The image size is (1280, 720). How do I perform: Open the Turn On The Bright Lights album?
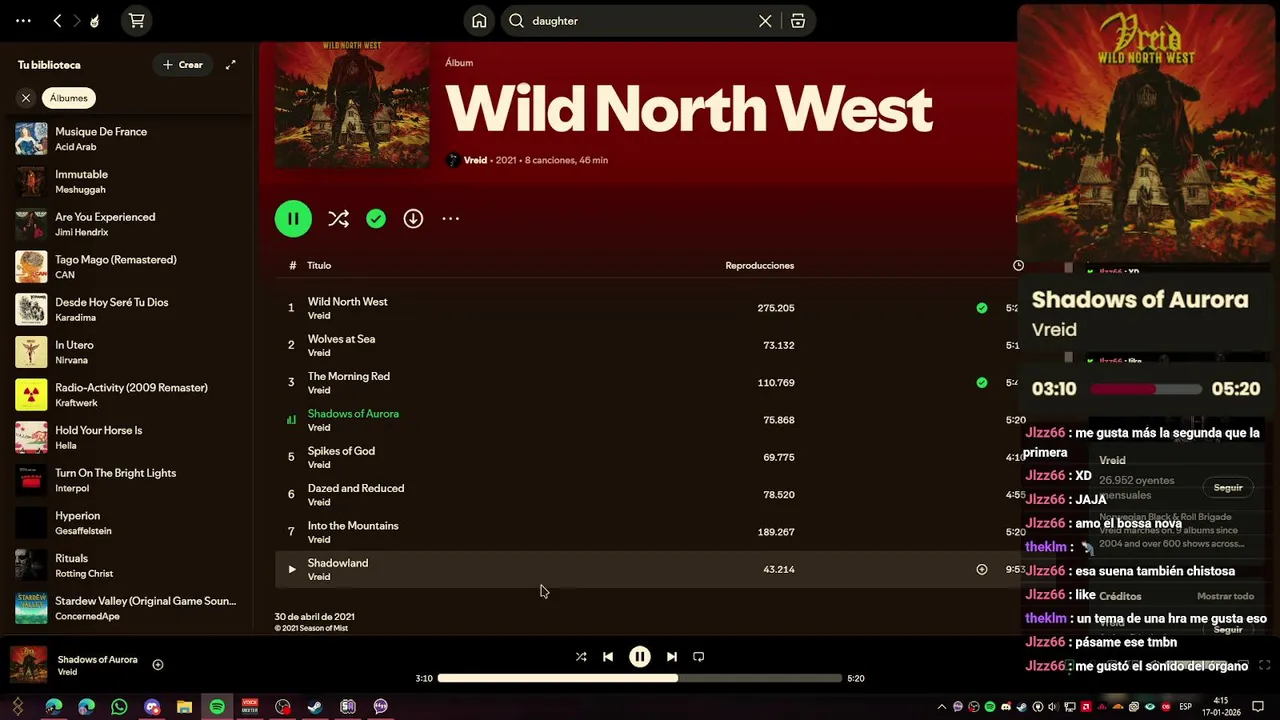[x=126, y=480]
